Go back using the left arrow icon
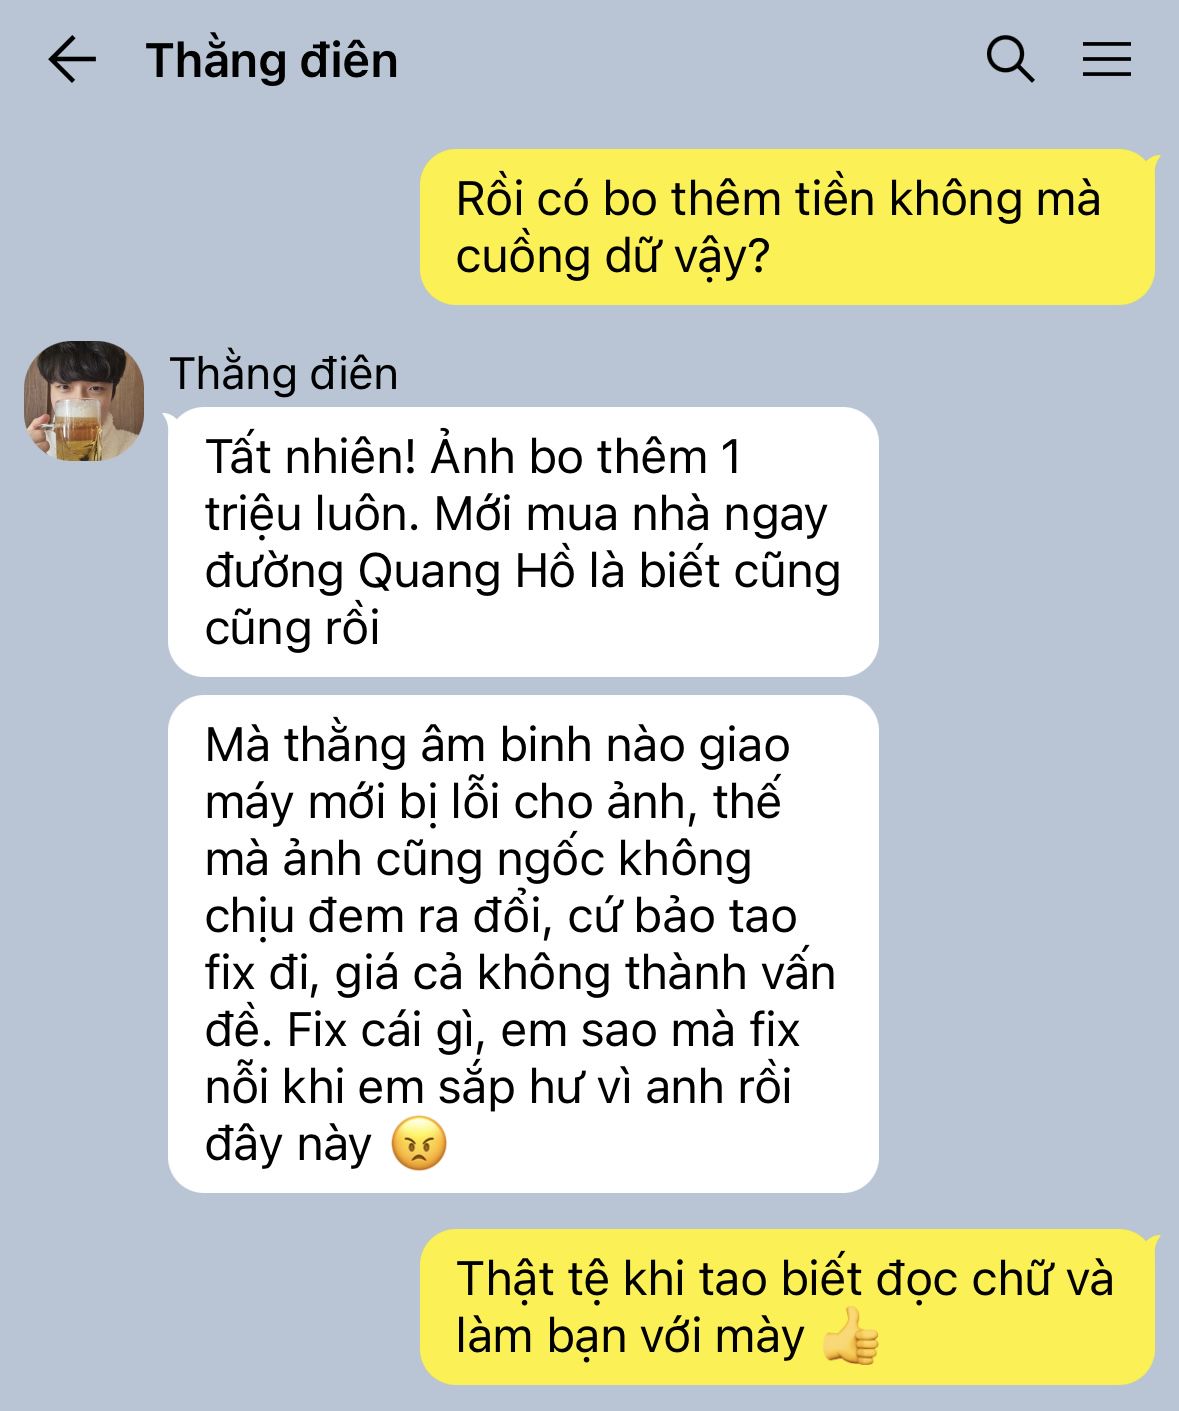This screenshot has height=1411, width=1179. [72, 59]
